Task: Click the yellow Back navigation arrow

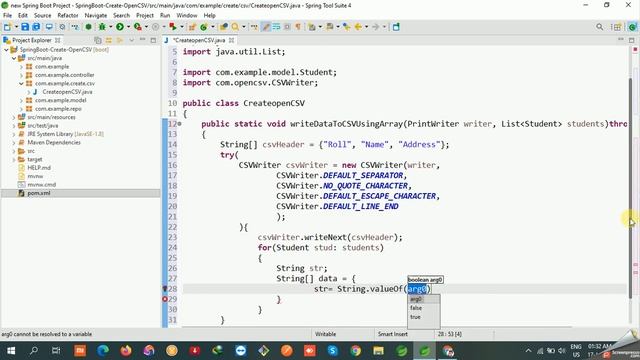Action: [358, 27]
